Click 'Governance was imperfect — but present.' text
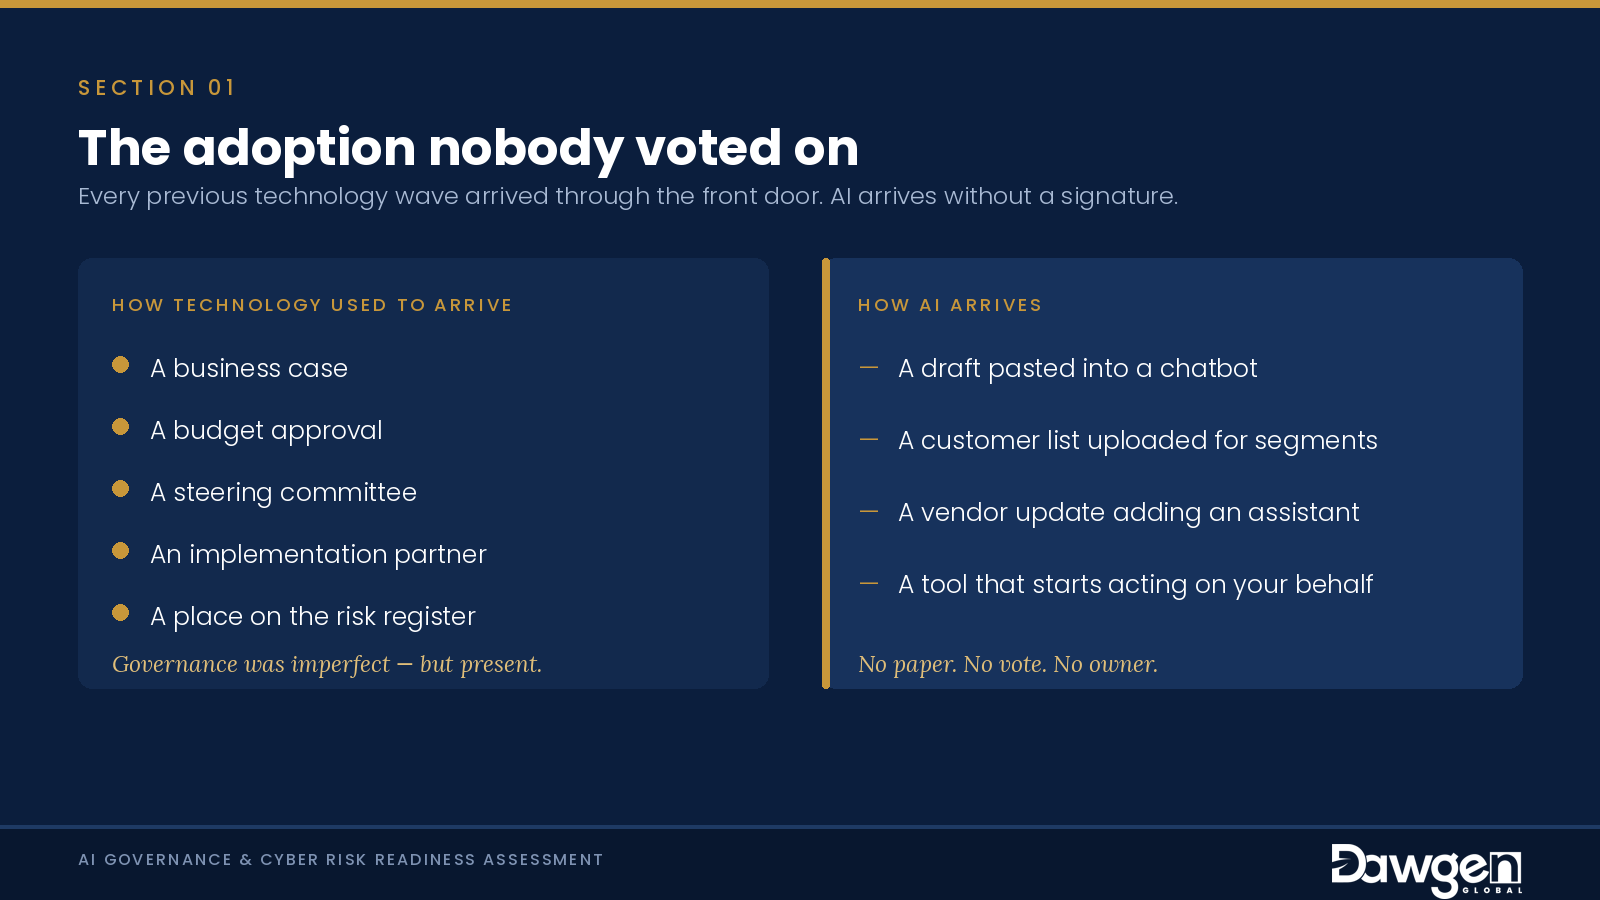This screenshot has width=1600, height=900. (x=327, y=664)
